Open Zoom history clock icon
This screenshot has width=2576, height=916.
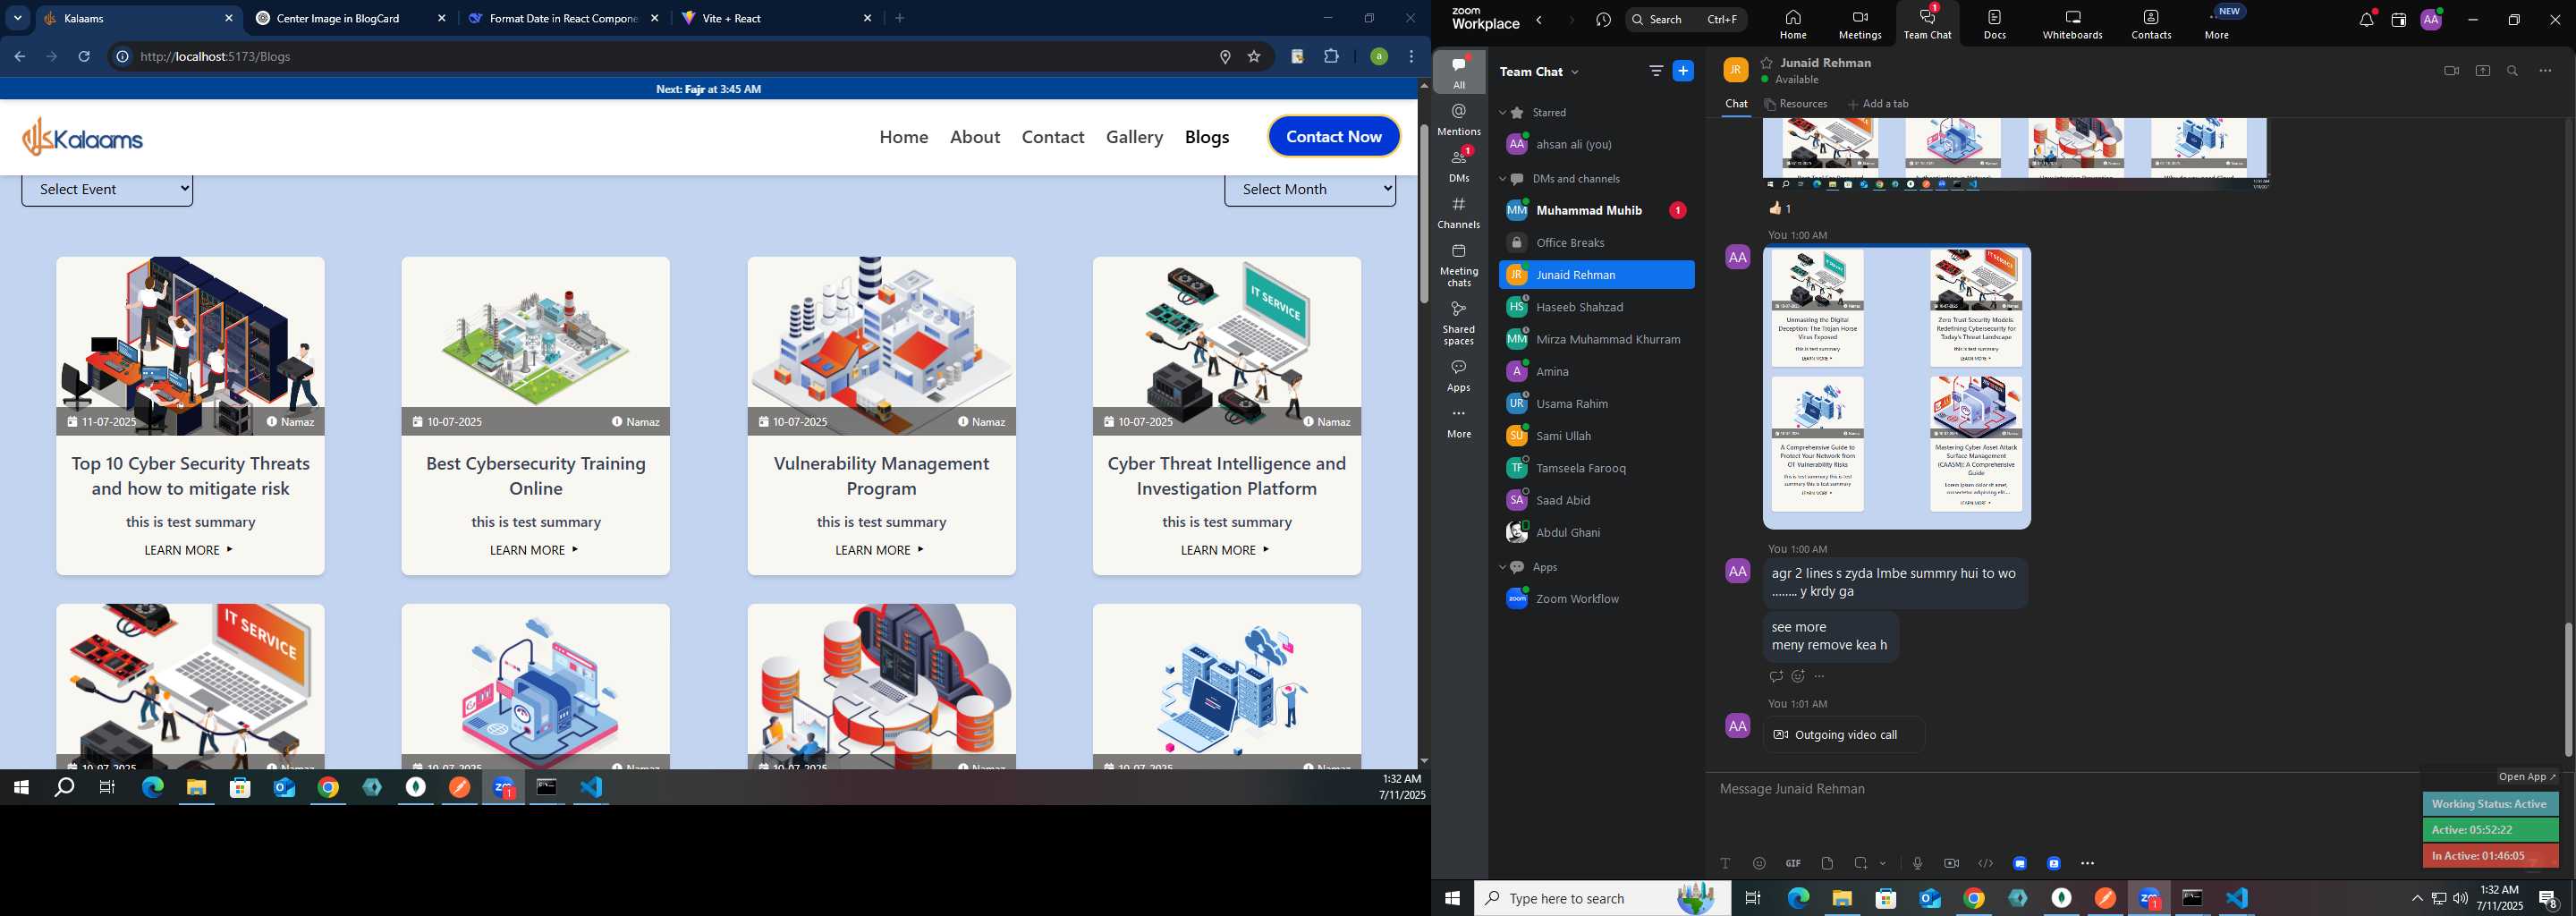(x=1603, y=20)
